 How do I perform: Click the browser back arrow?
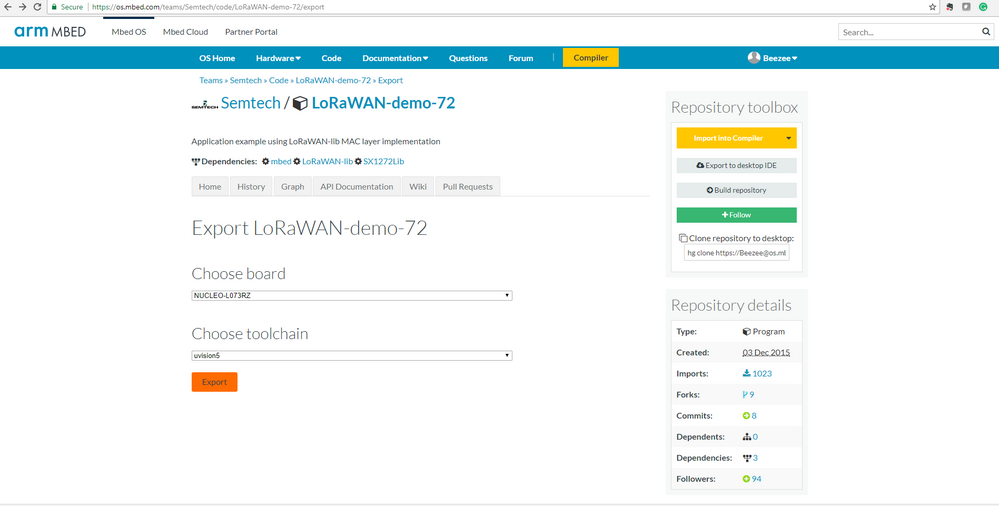pyautogui.click(x=8, y=7)
